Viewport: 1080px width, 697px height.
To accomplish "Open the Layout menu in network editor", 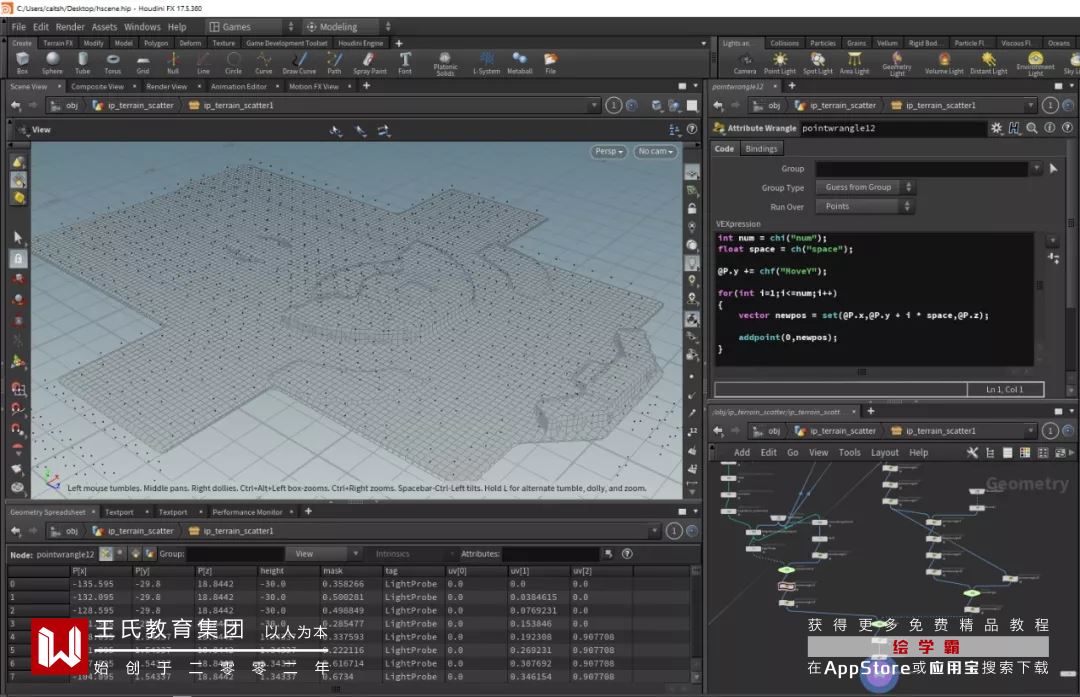I will pyautogui.click(x=884, y=452).
